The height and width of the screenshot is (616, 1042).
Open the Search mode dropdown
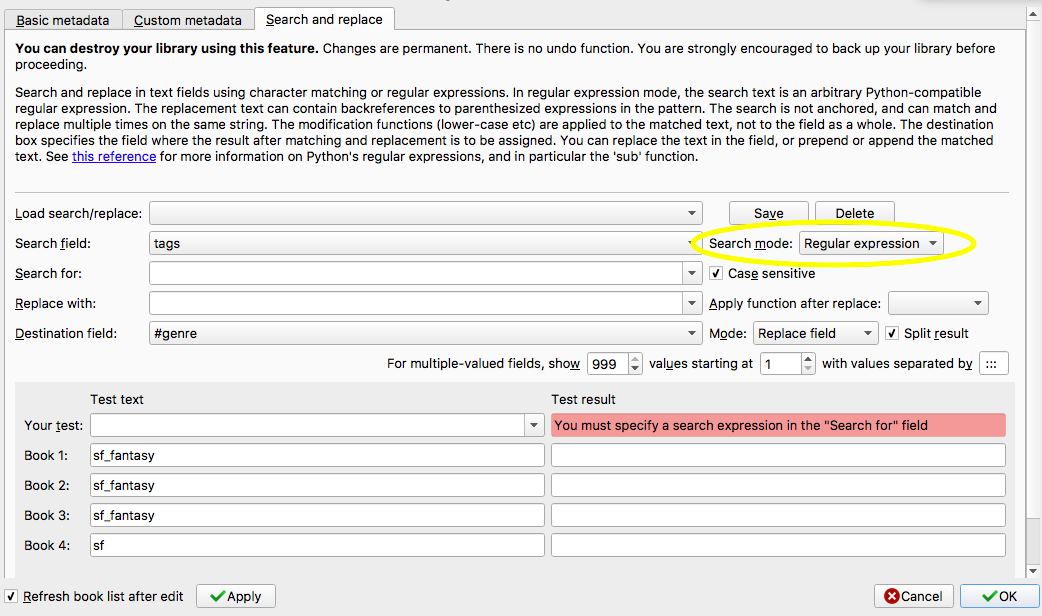871,243
